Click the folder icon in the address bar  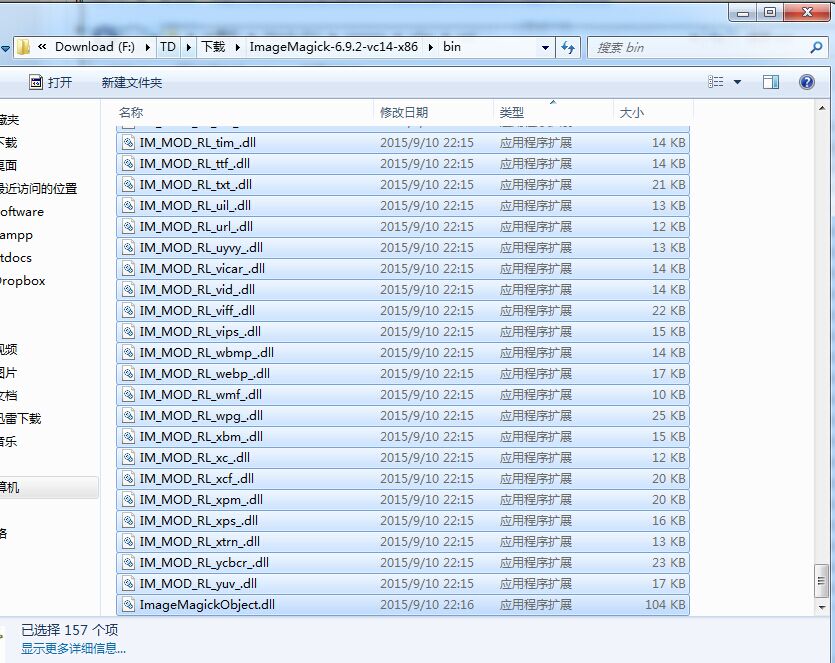[x=23, y=47]
